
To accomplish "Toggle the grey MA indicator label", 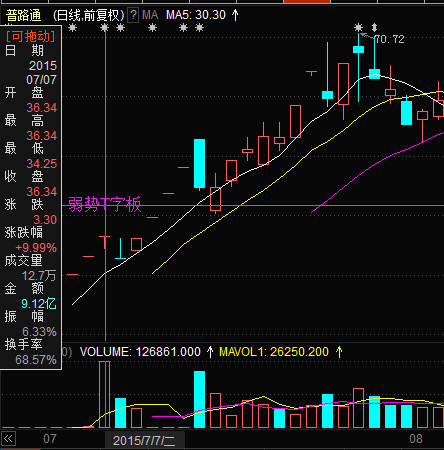I will tap(150, 15).
